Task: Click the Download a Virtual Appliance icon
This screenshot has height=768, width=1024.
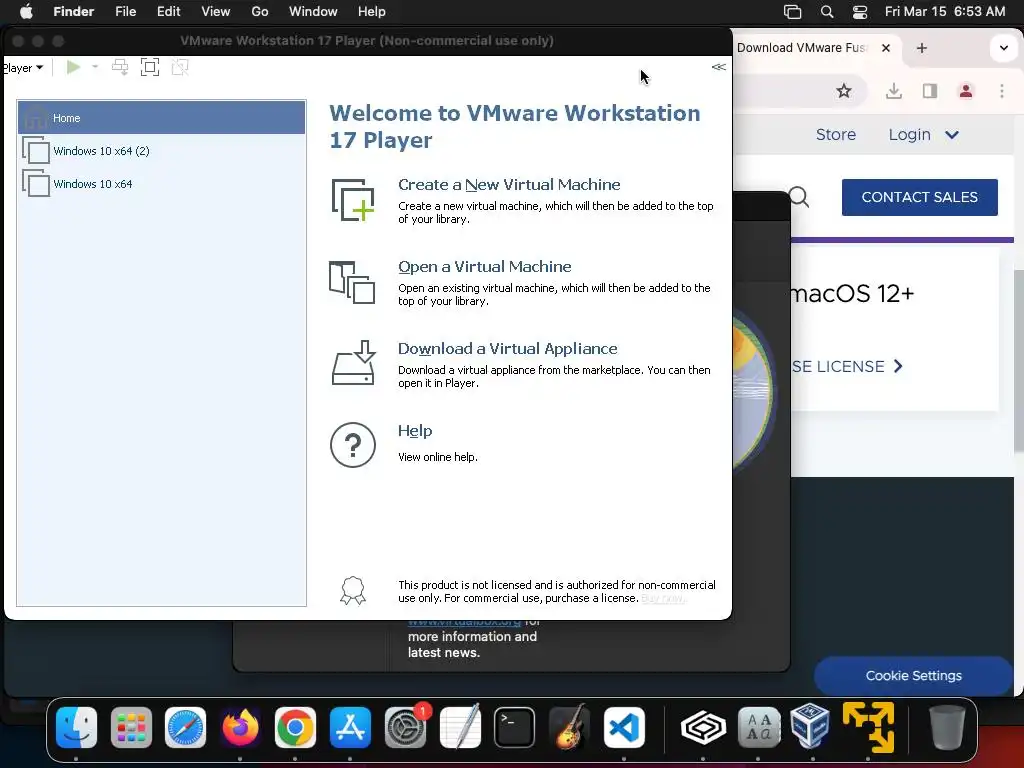Action: coord(353,362)
